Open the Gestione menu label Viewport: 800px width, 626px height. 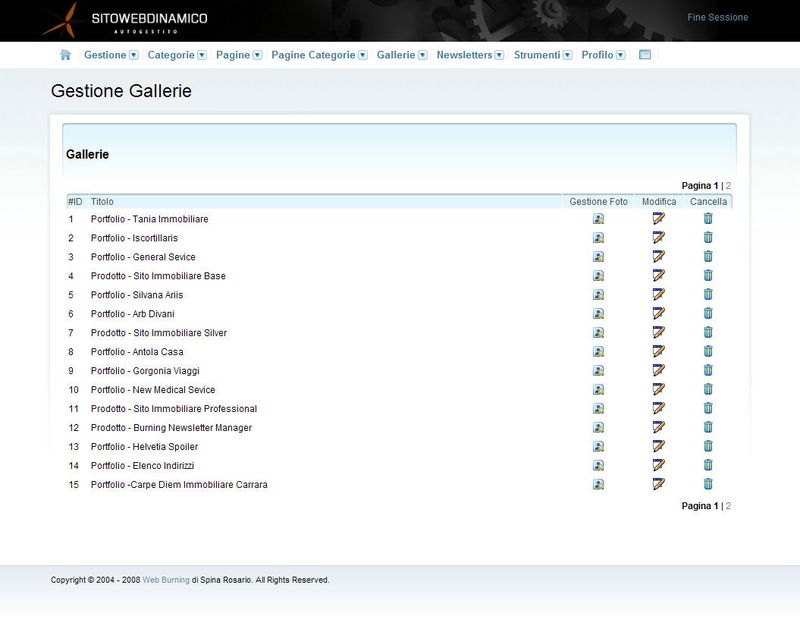pyautogui.click(x=105, y=55)
